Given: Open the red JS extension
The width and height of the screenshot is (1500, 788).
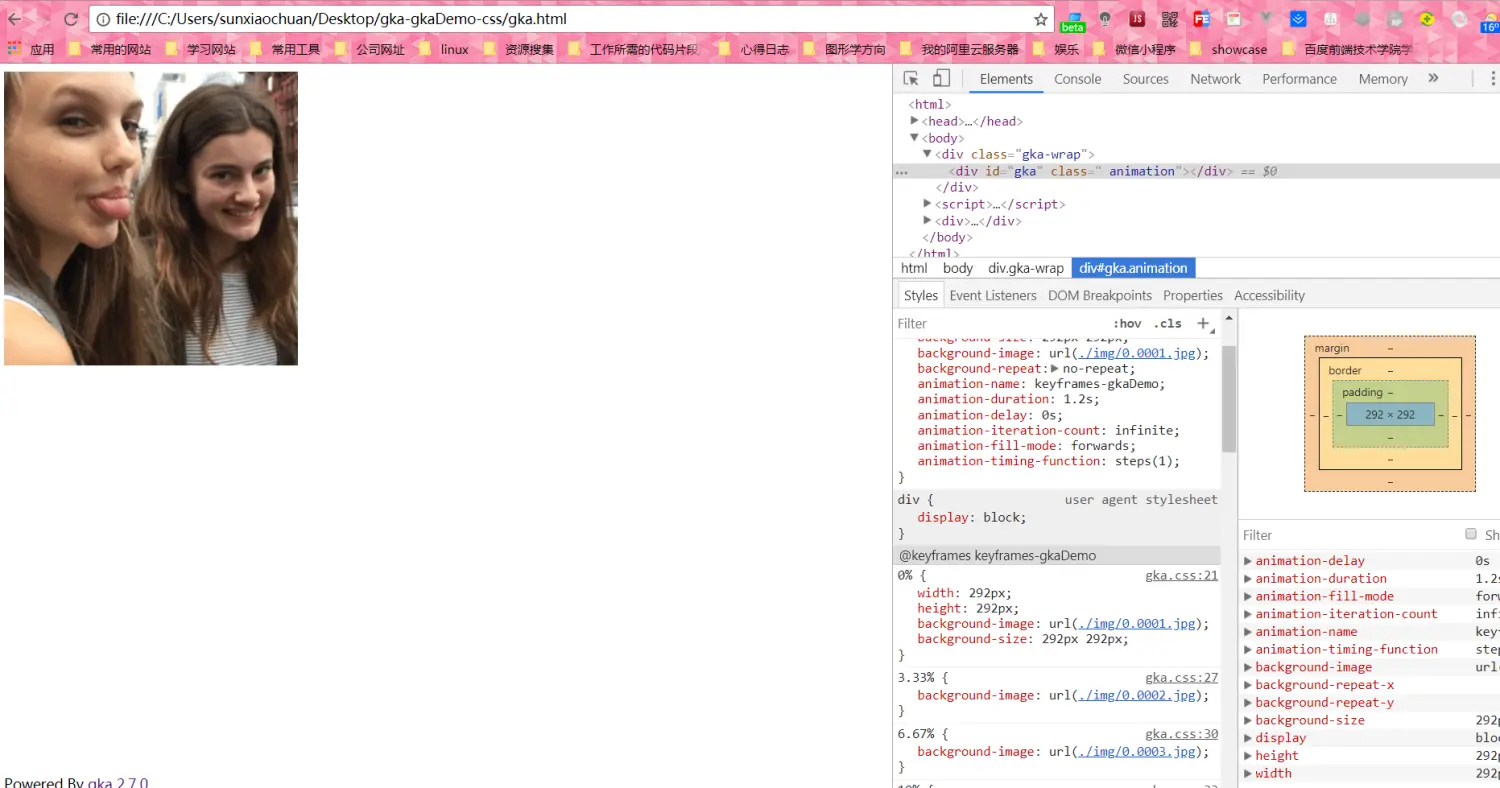Looking at the screenshot, I should [x=1137, y=19].
